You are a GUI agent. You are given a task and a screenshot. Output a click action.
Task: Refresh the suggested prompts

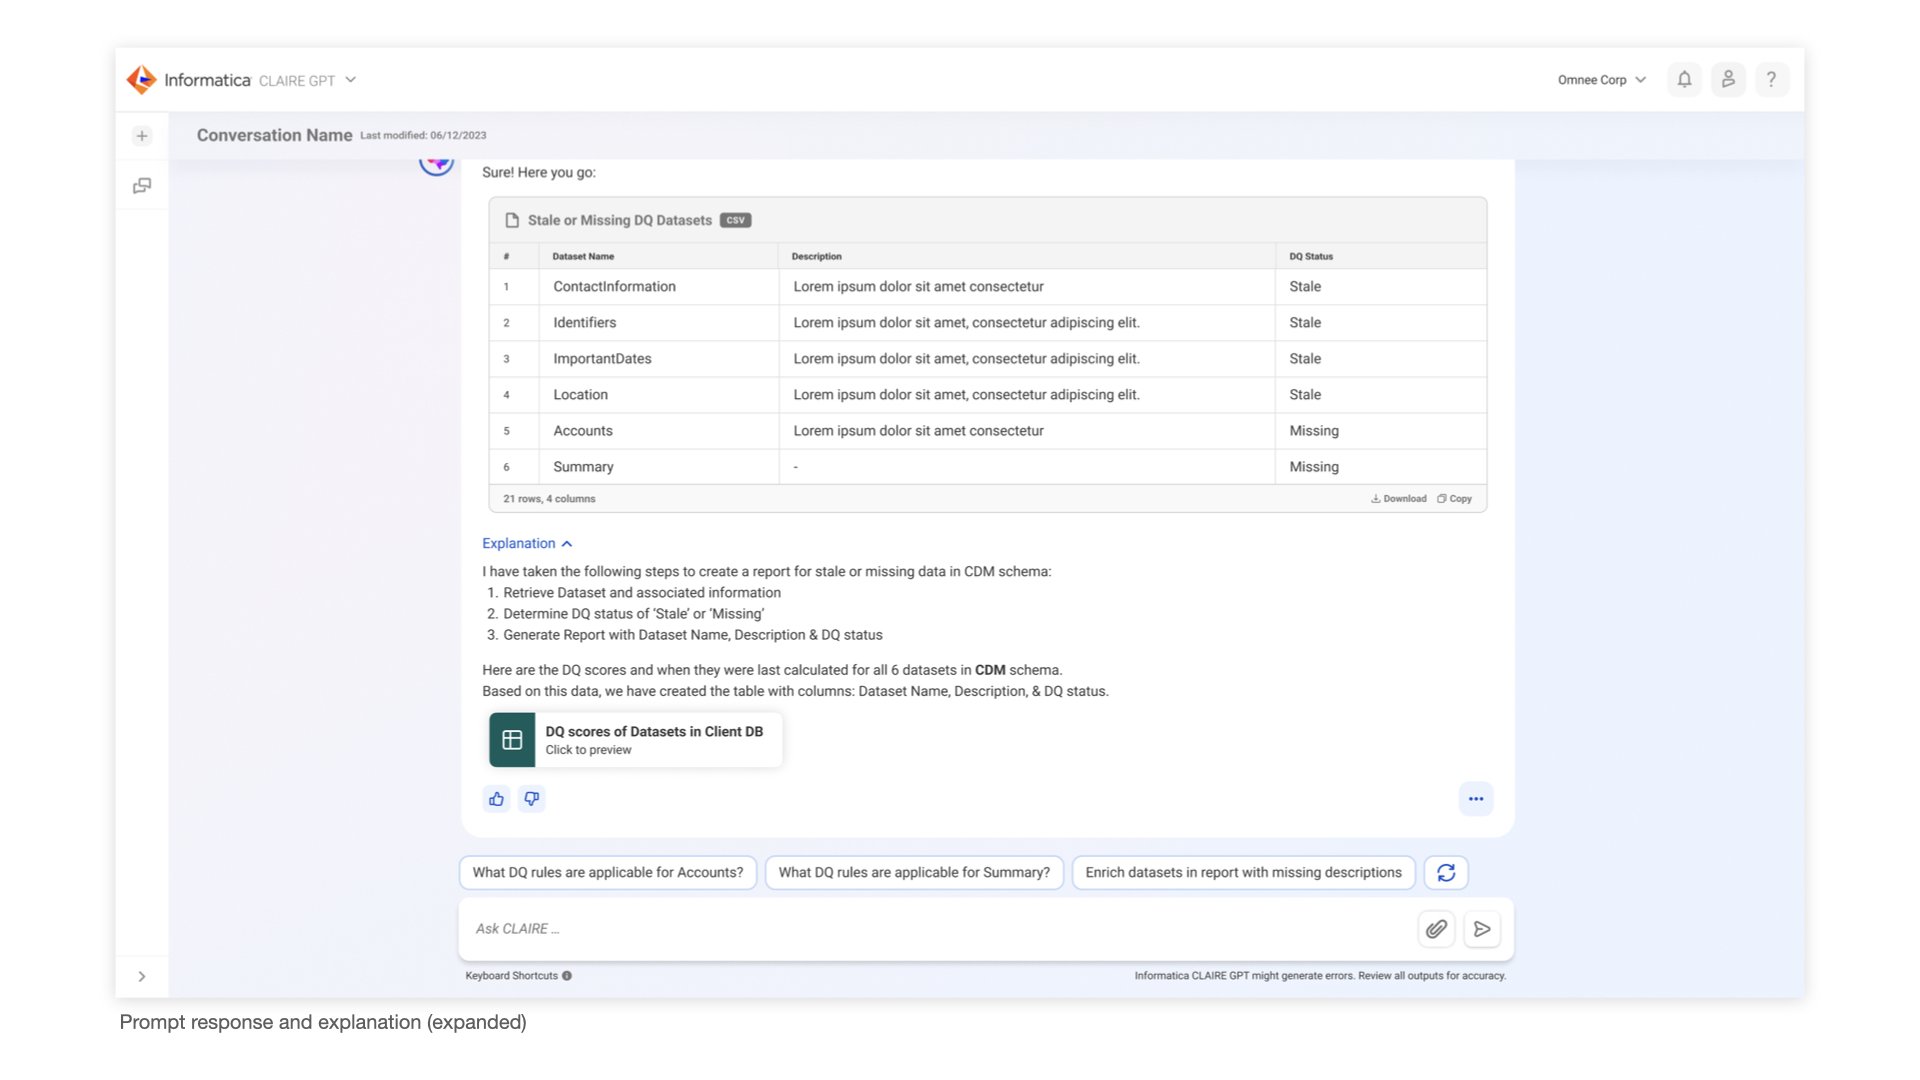click(x=1446, y=873)
